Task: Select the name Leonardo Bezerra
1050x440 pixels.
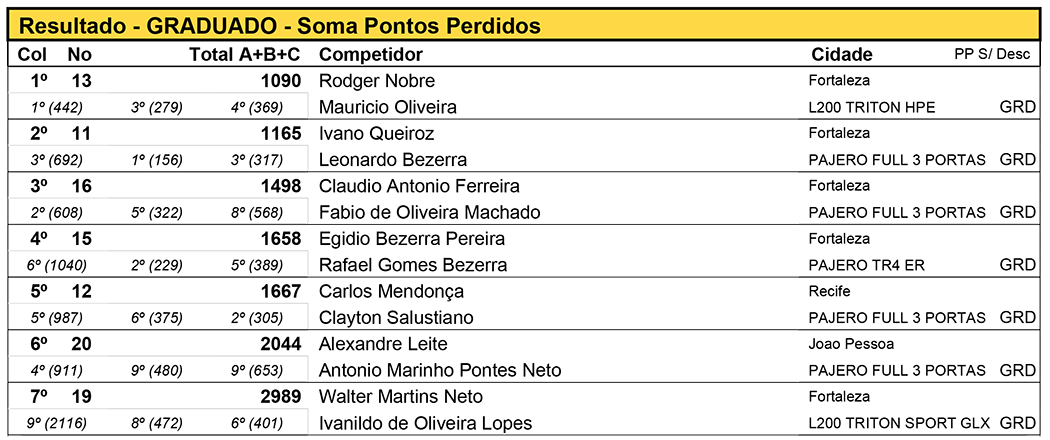Action: [392, 160]
